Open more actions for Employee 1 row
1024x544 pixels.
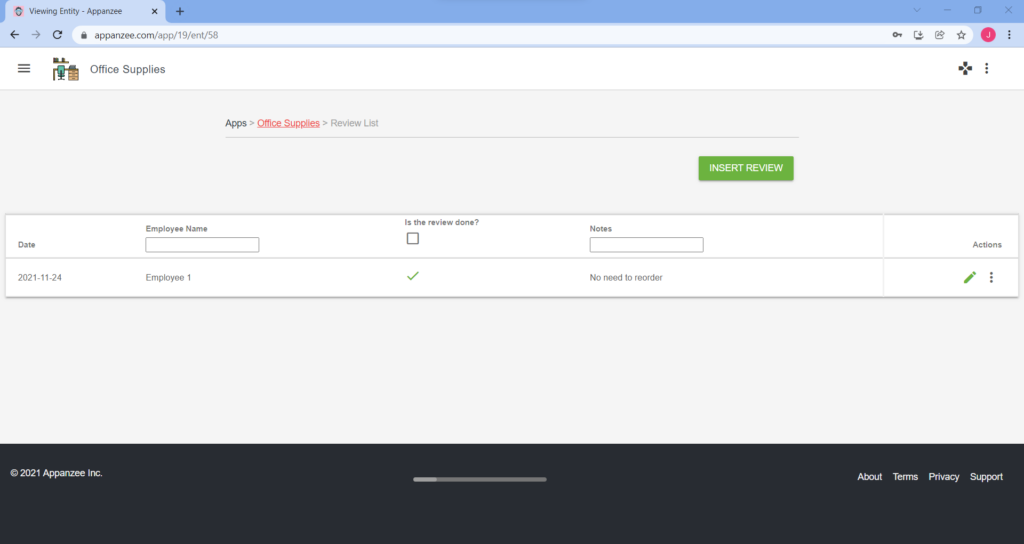point(991,278)
